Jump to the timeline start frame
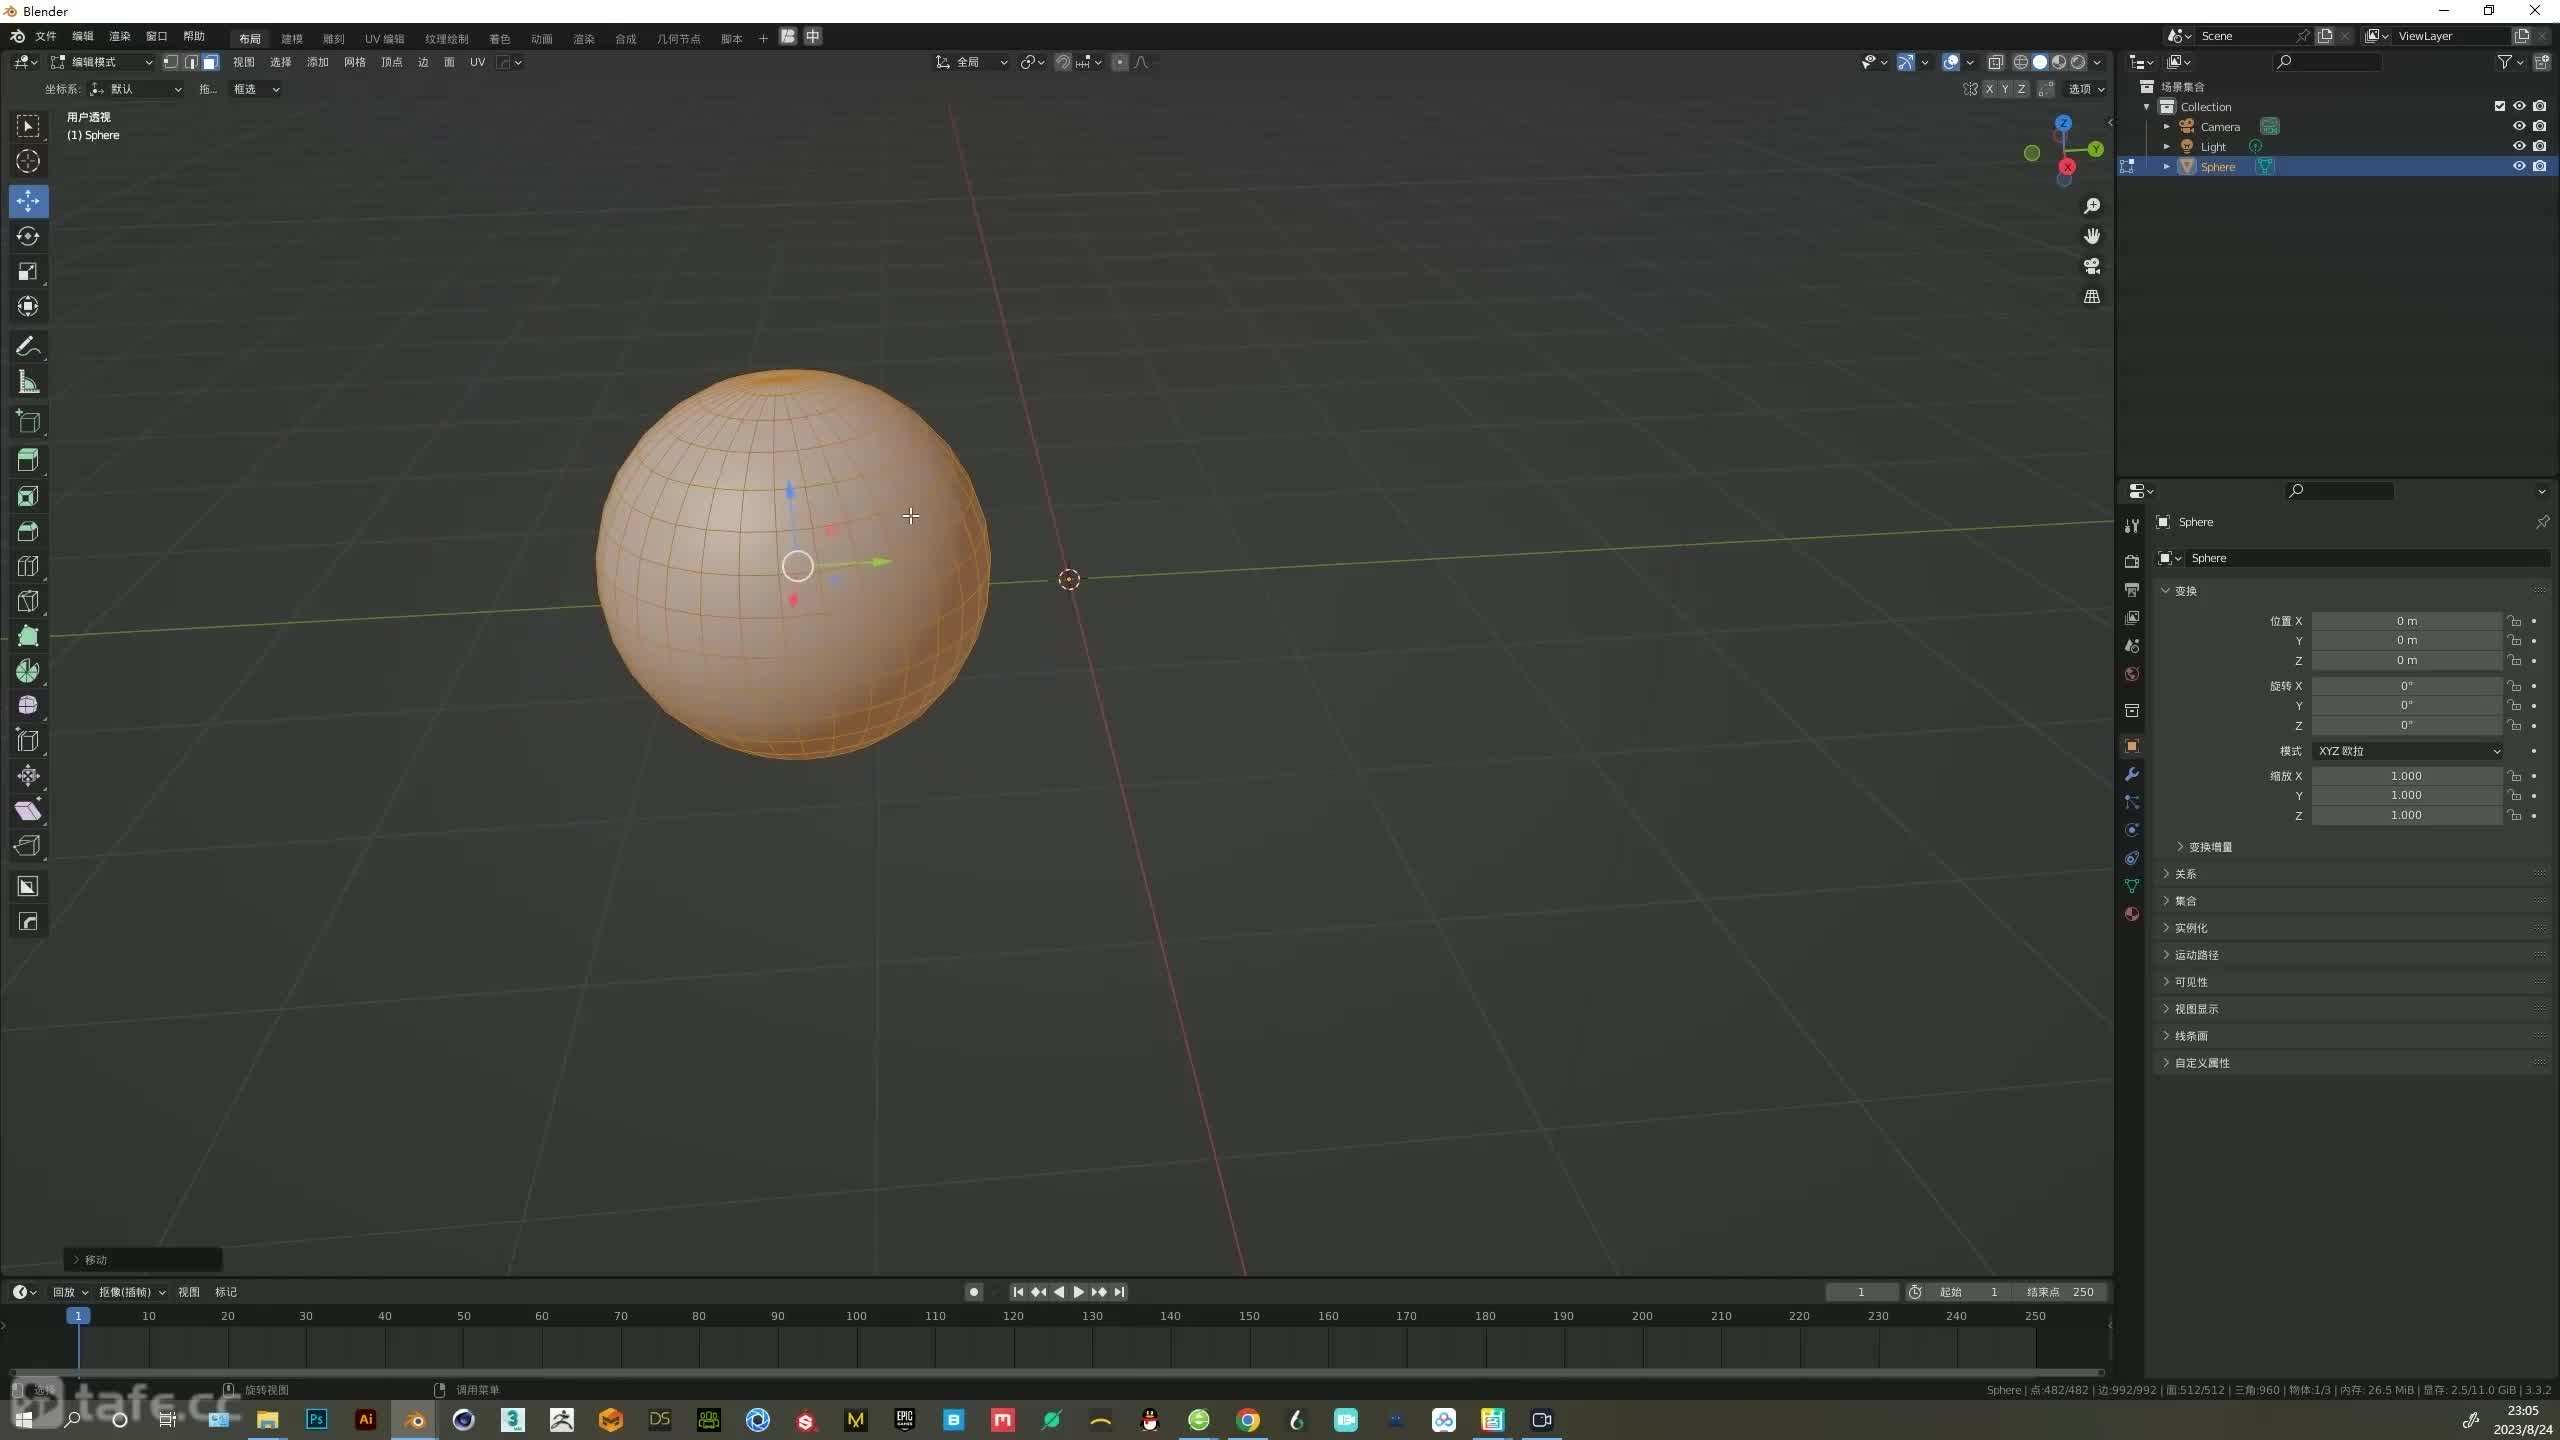 click(1018, 1292)
